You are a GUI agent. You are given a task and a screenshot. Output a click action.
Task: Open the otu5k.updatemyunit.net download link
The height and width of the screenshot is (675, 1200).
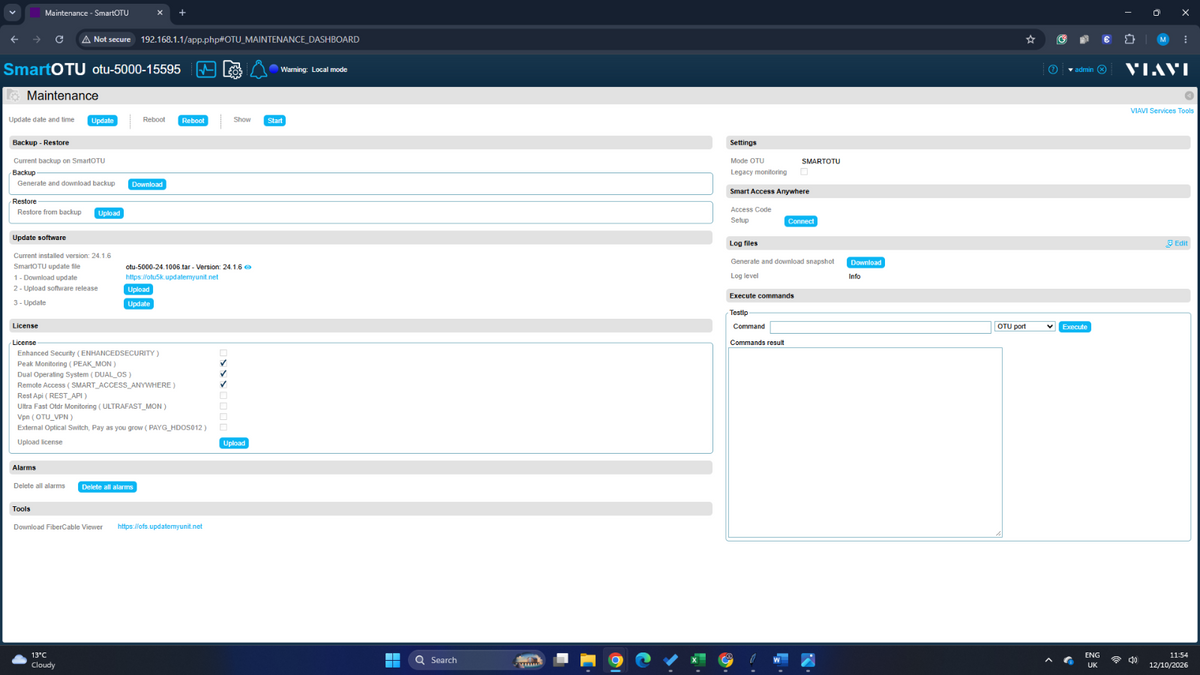[172, 277]
